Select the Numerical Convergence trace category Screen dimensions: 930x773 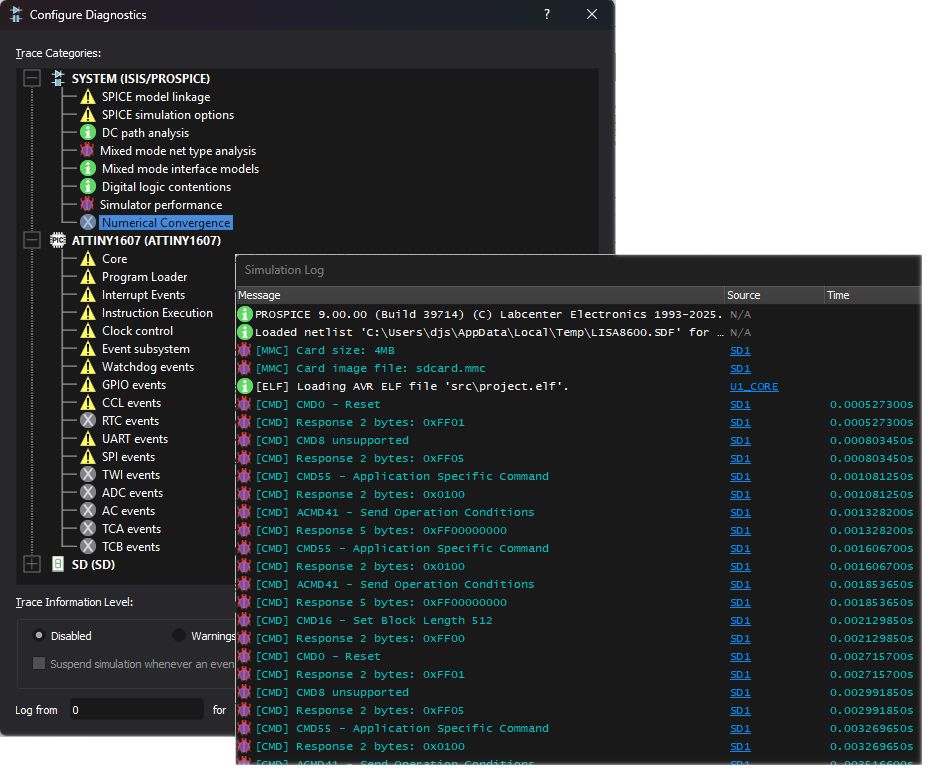tap(166, 223)
